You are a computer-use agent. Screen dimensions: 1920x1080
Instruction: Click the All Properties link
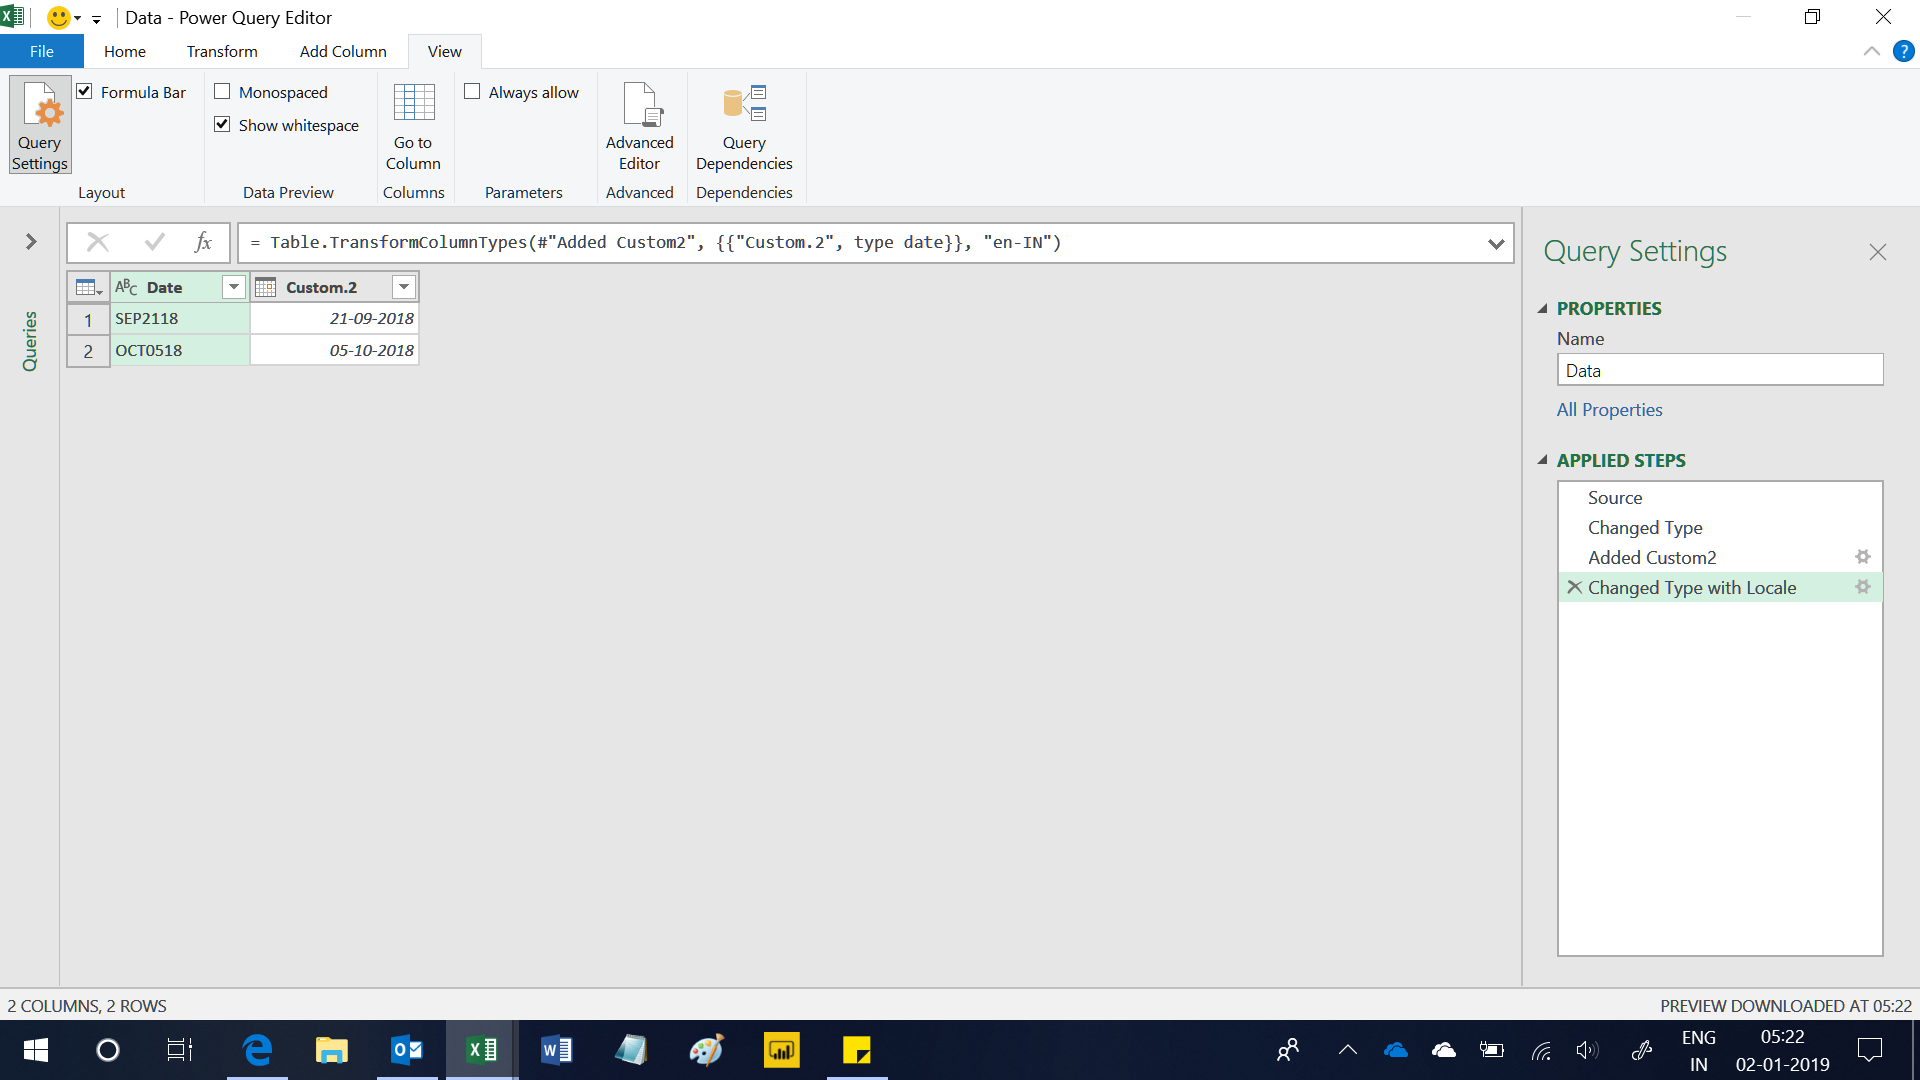[1609, 410]
